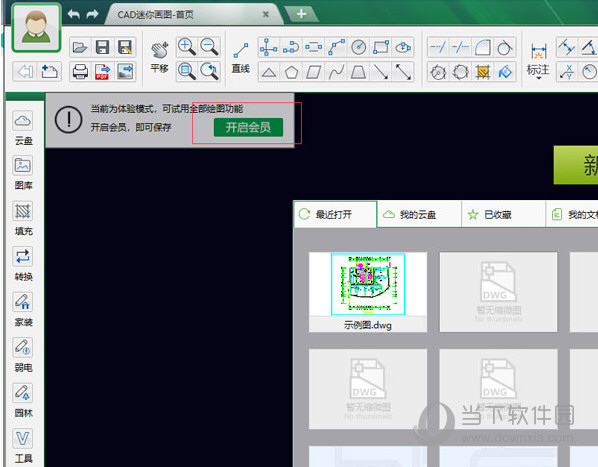Select the 直线 line tool
Screen dimensions: 598x467
click(x=241, y=58)
